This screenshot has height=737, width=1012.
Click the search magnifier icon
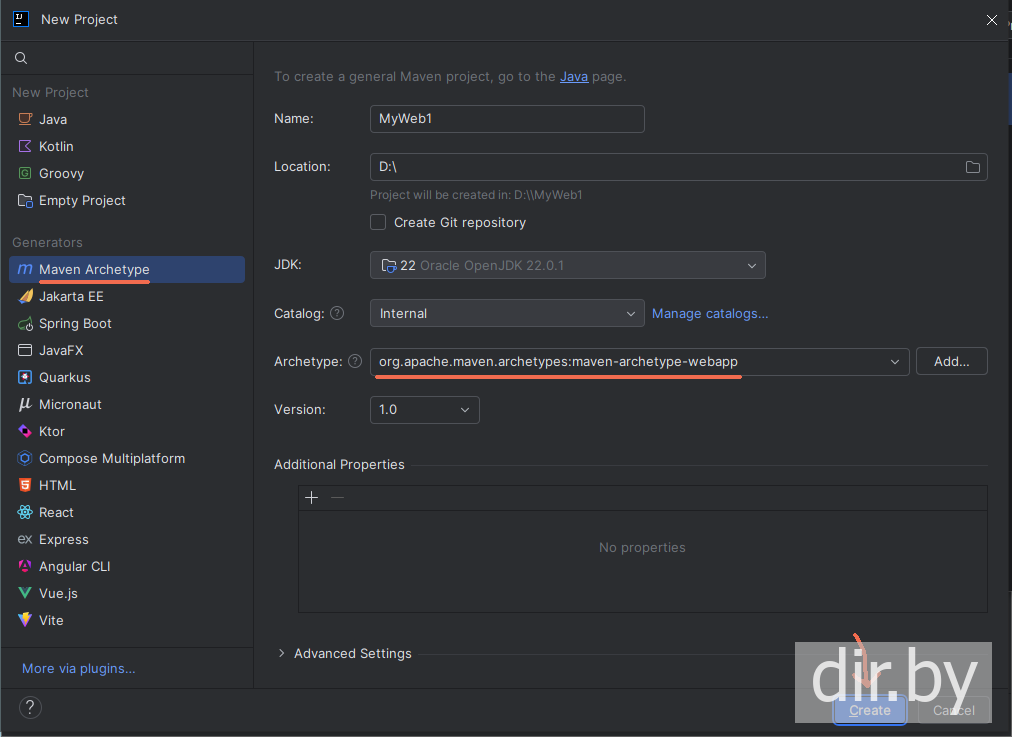pyautogui.click(x=21, y=58)
